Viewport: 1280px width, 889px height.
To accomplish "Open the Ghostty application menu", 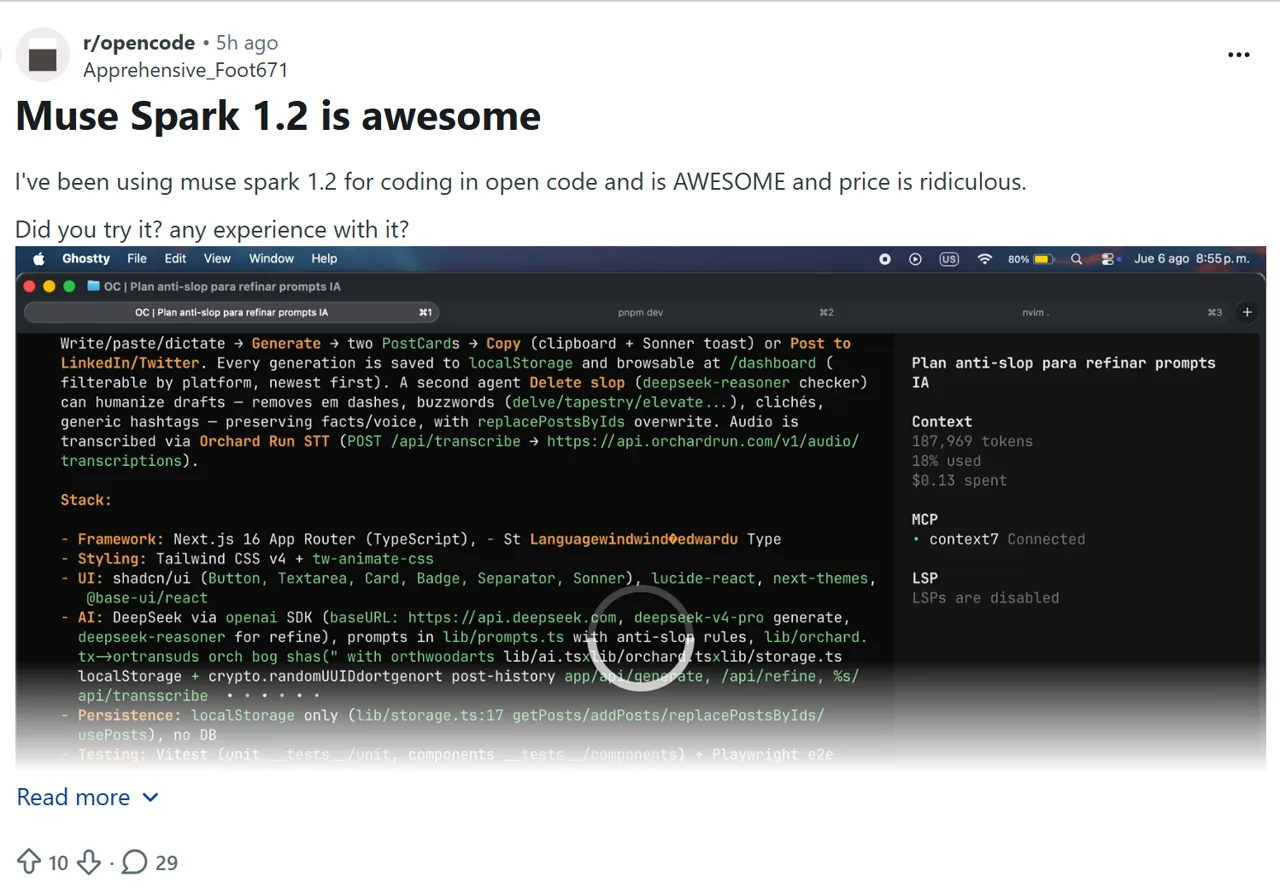I will [x=86, y=258].
